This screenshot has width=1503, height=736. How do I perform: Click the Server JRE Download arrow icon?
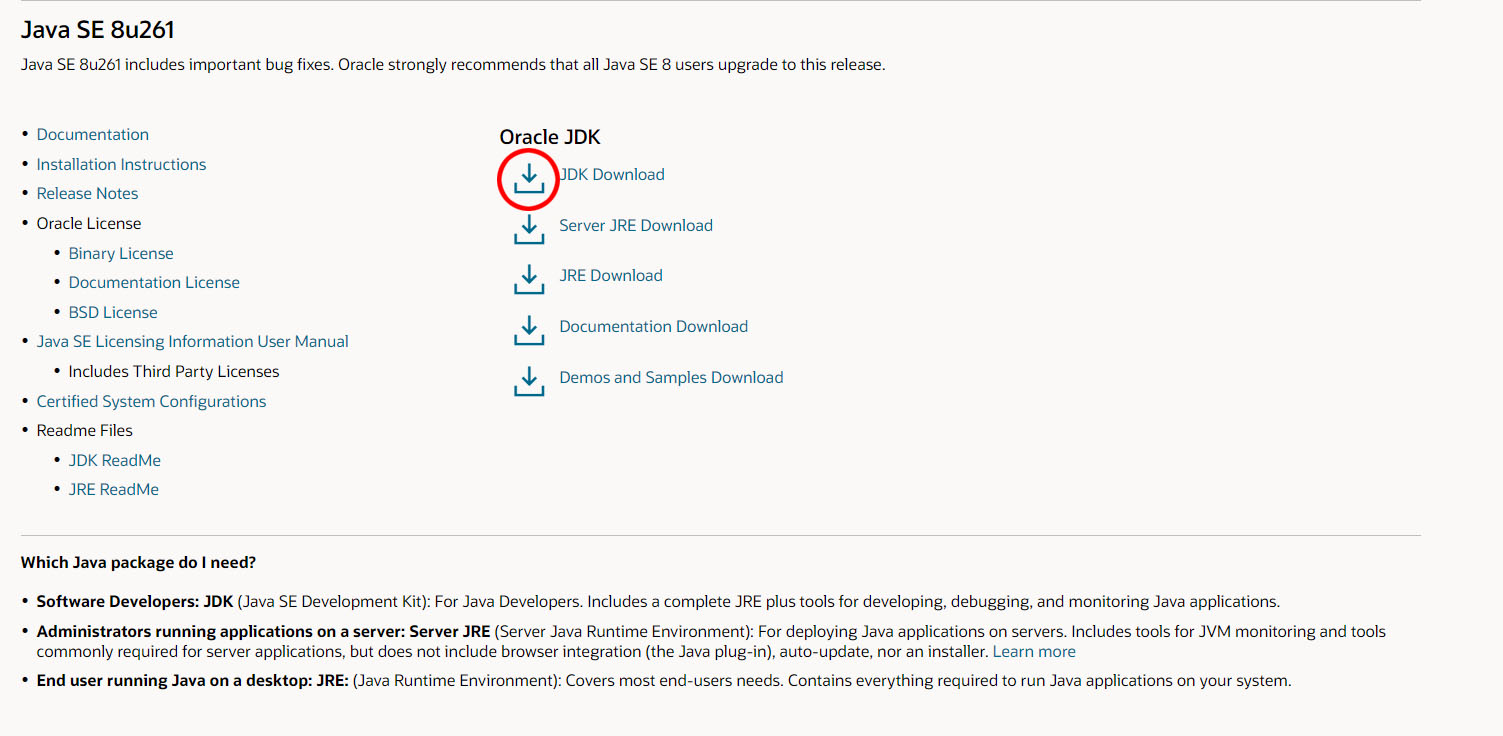[x=529, y=228]
